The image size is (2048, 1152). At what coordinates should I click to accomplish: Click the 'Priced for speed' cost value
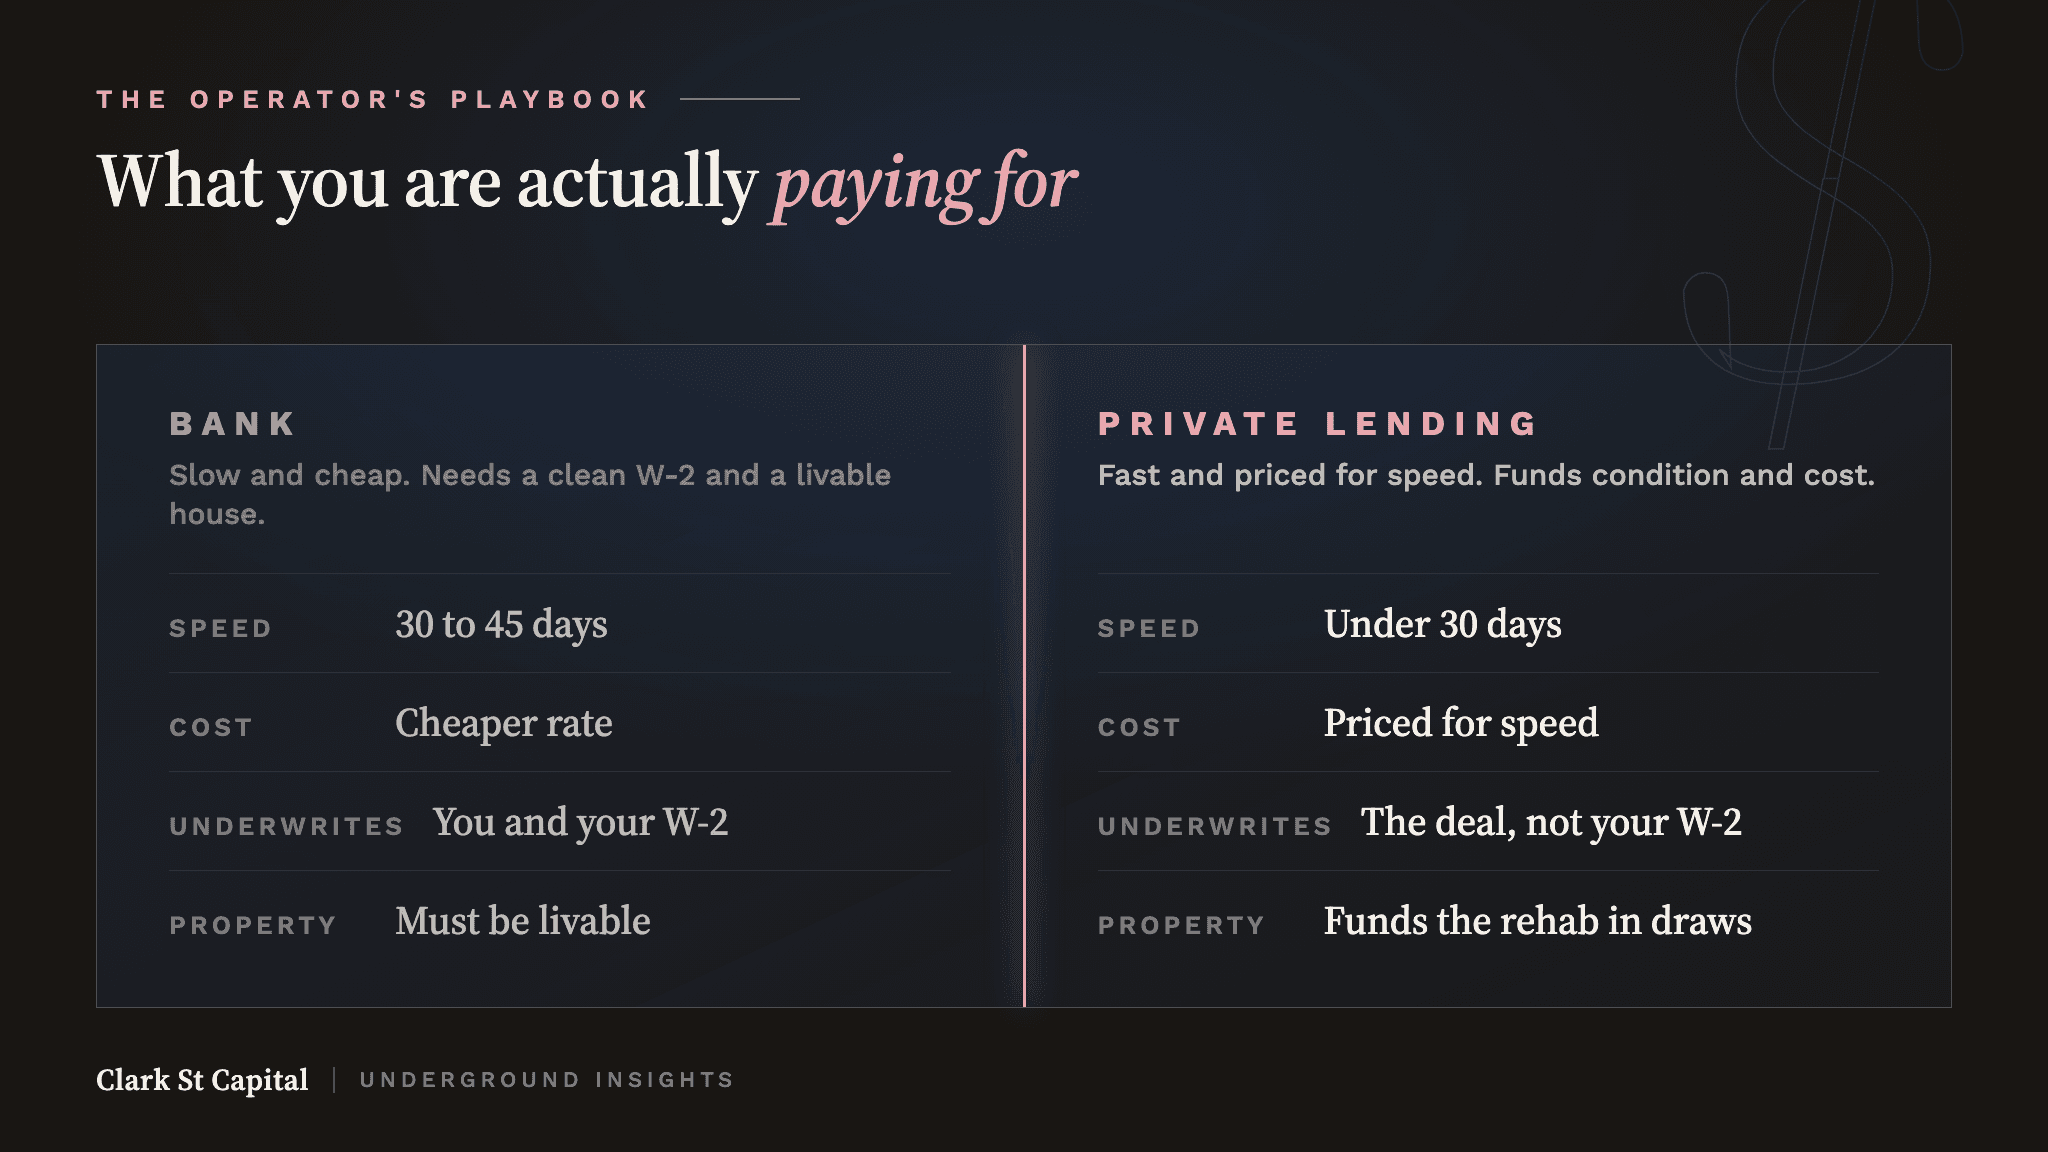pyautogui.click(x=1461, y=723)
